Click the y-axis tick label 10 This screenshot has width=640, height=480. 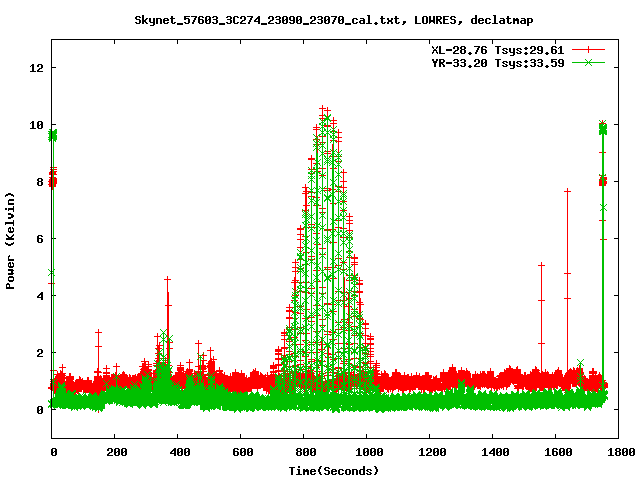36,125
